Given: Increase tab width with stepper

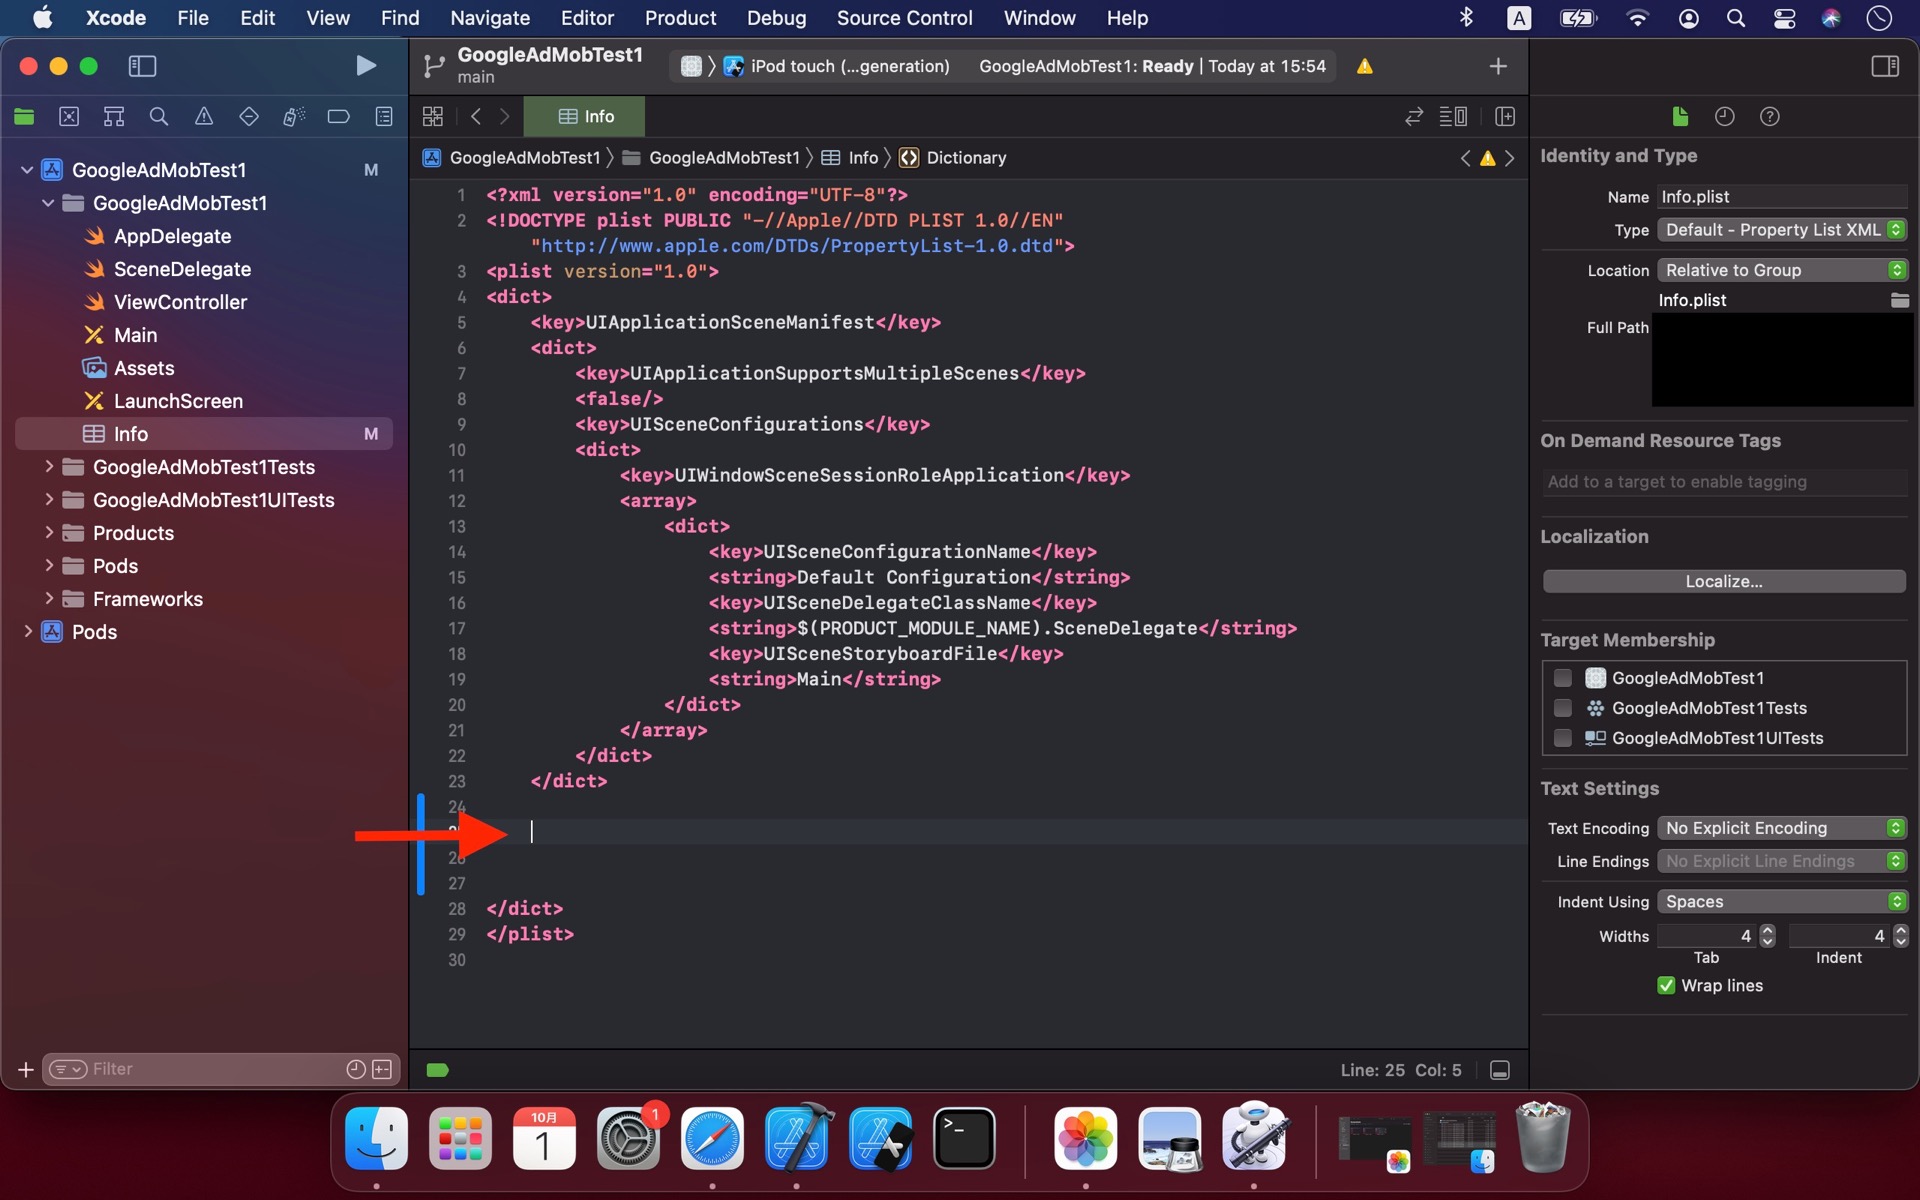Looking at the screenshot, I should tap(1767, 930).
